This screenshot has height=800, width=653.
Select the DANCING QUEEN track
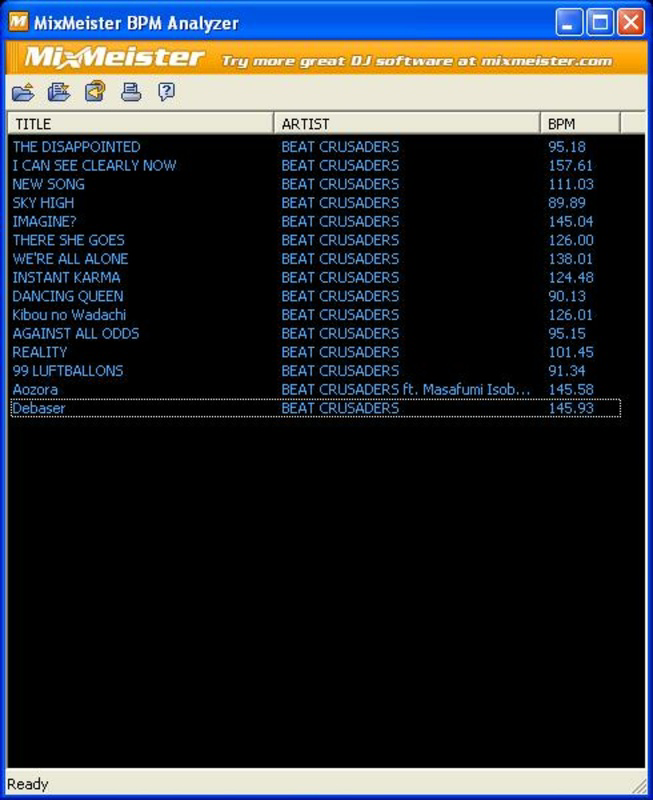[x=68, y=296]
